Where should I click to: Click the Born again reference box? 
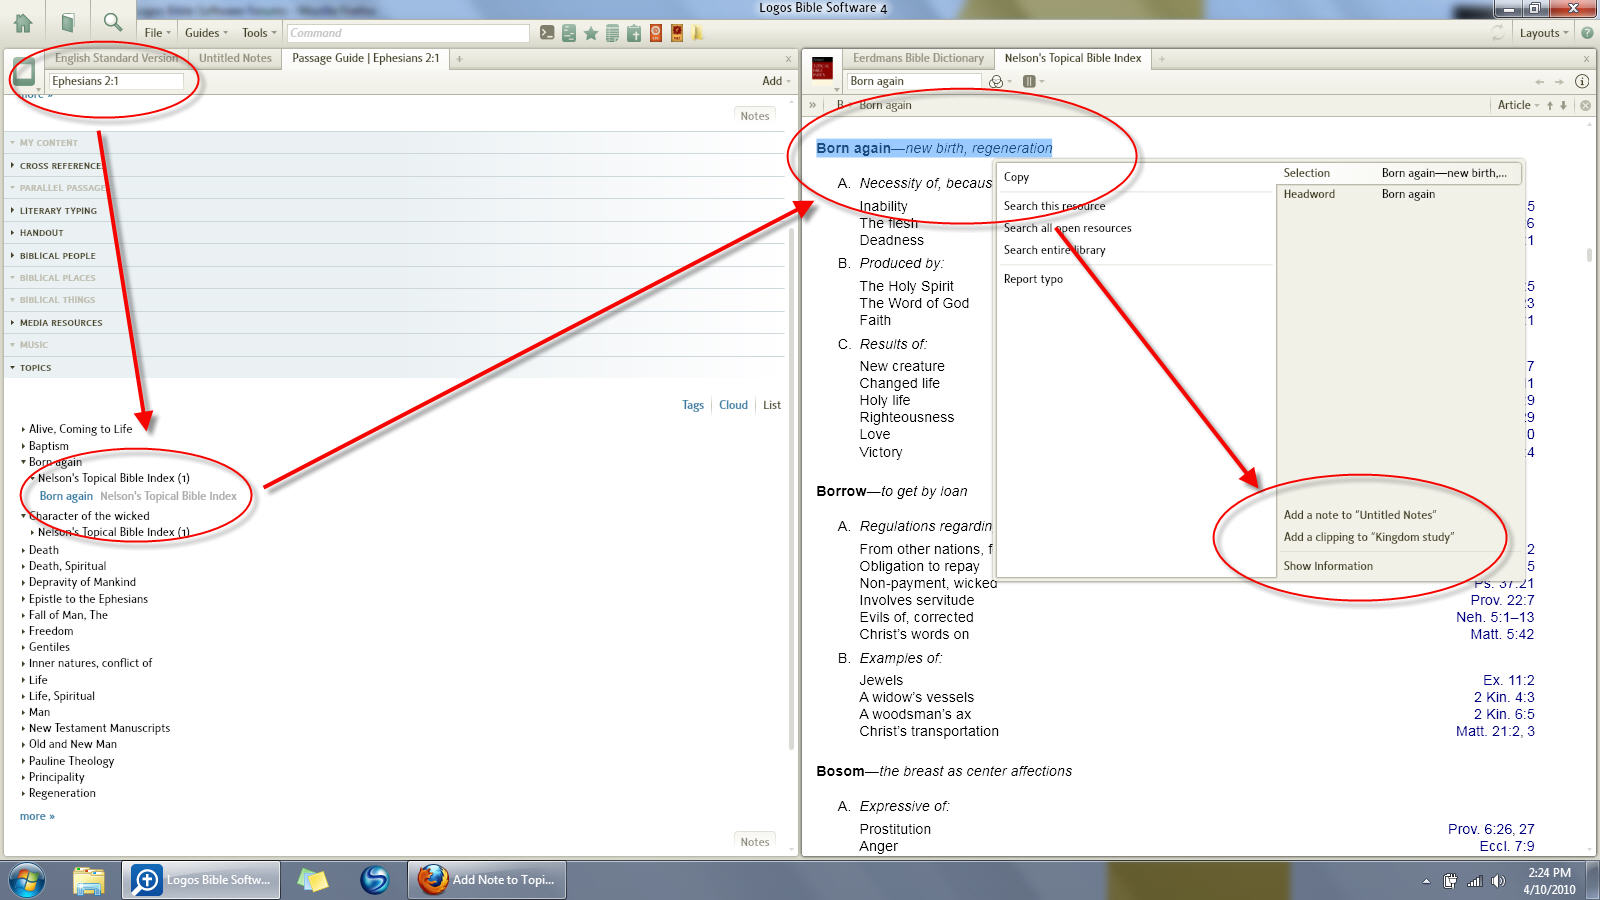pyautogui.click(x=914, y=81)
